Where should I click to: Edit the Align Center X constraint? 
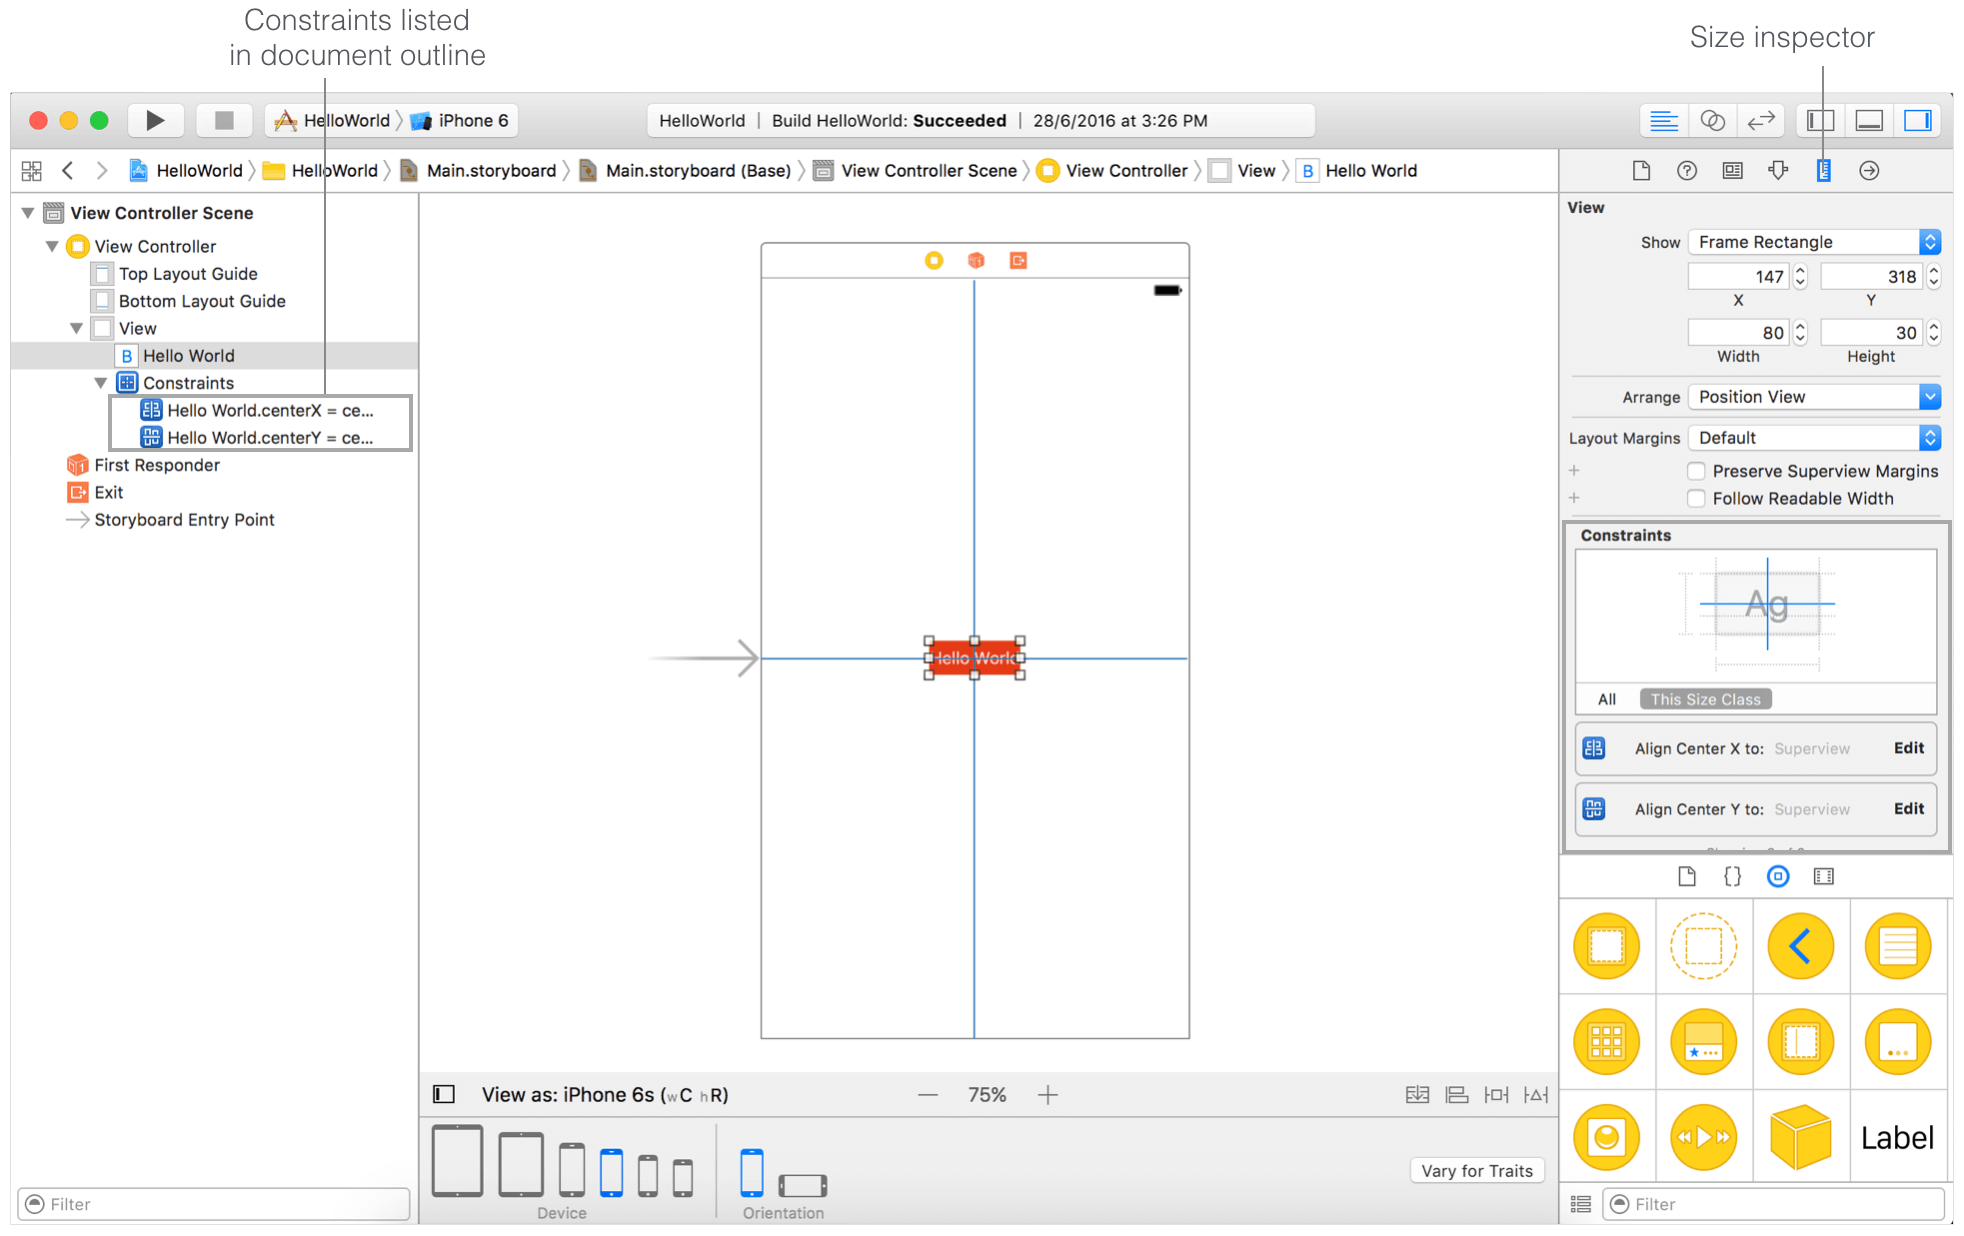click(1908, 748)
